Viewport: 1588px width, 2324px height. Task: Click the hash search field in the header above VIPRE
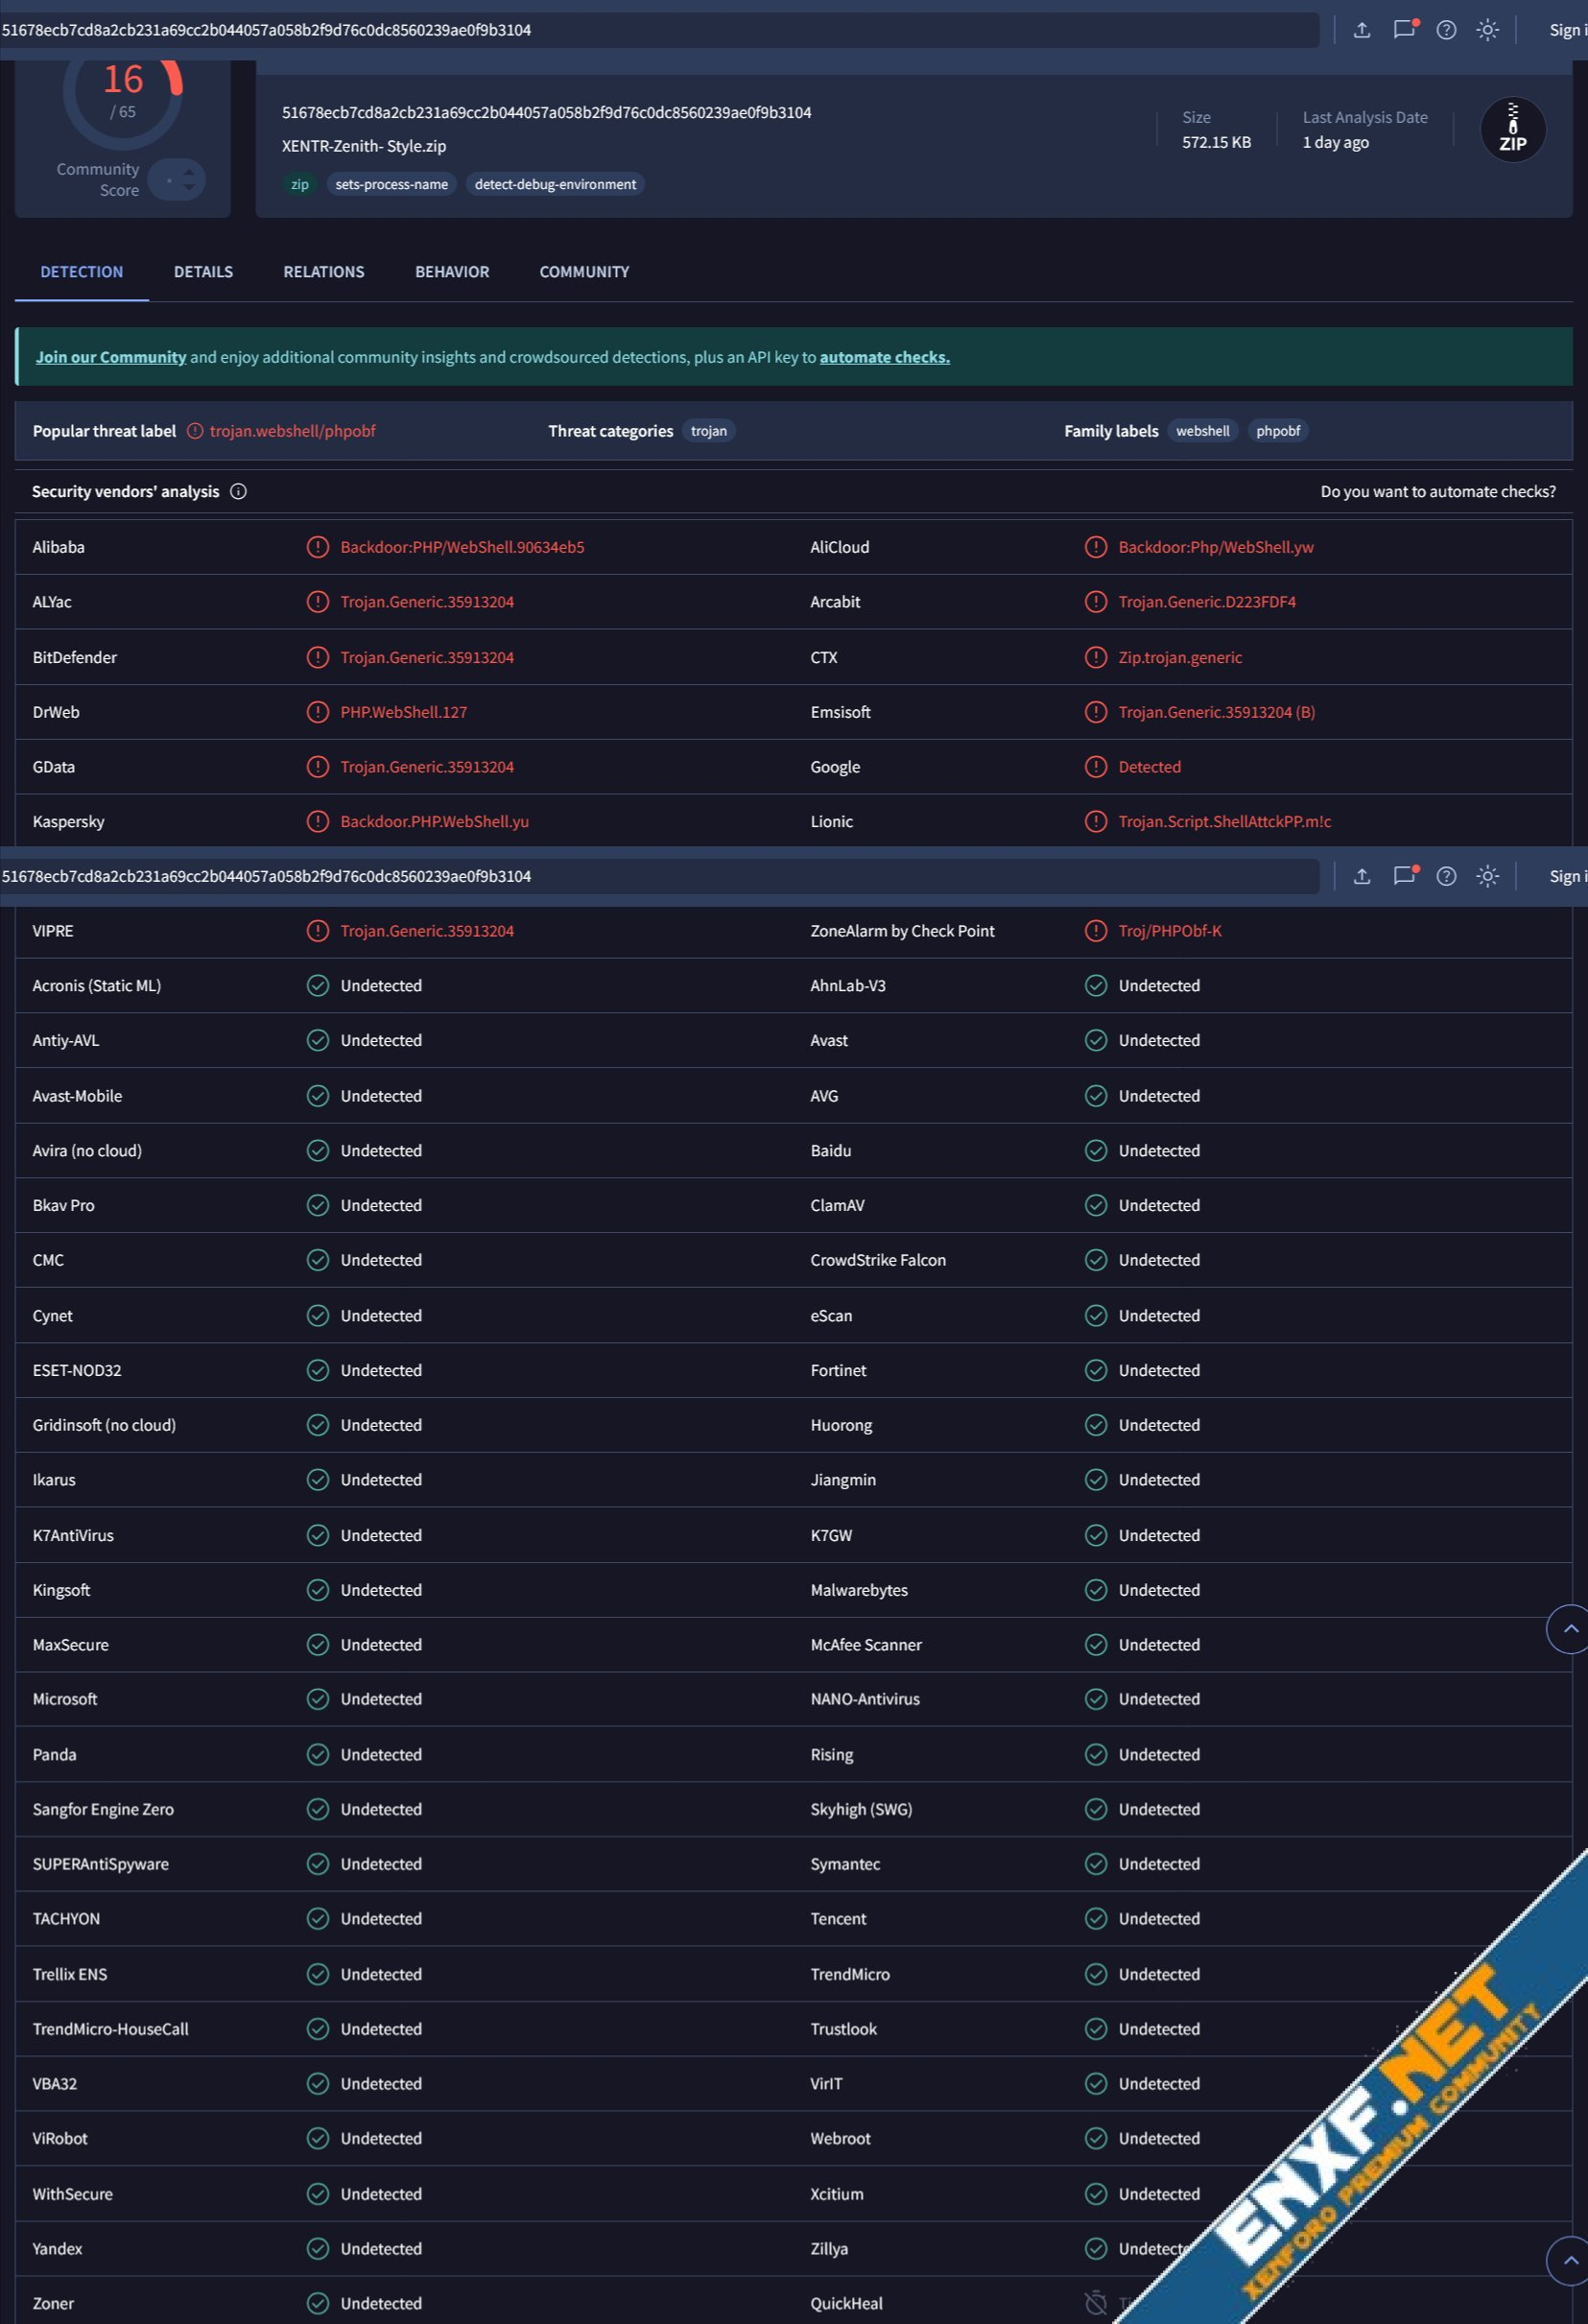pyautogui.click(x=658, y=876)
